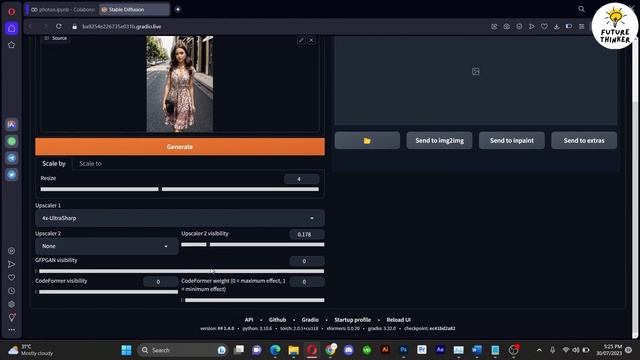The image size is (640, 360).
Task: Select the Stable Diffusion browser tab
Action: click(134, 9)
